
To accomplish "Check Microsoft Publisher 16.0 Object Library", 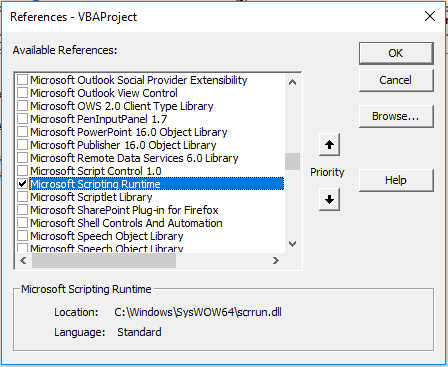I will coord(22,145).
